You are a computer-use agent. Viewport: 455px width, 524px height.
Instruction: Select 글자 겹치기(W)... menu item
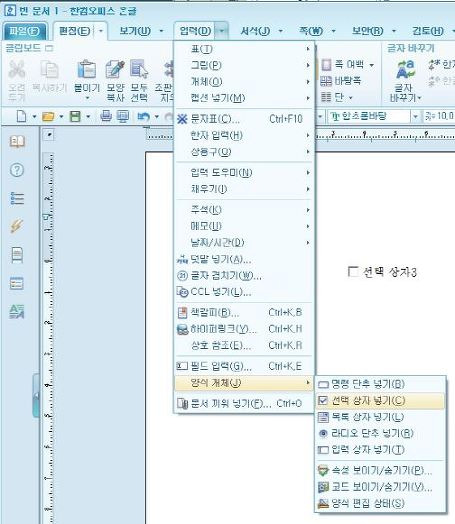(x=244, y=275)
